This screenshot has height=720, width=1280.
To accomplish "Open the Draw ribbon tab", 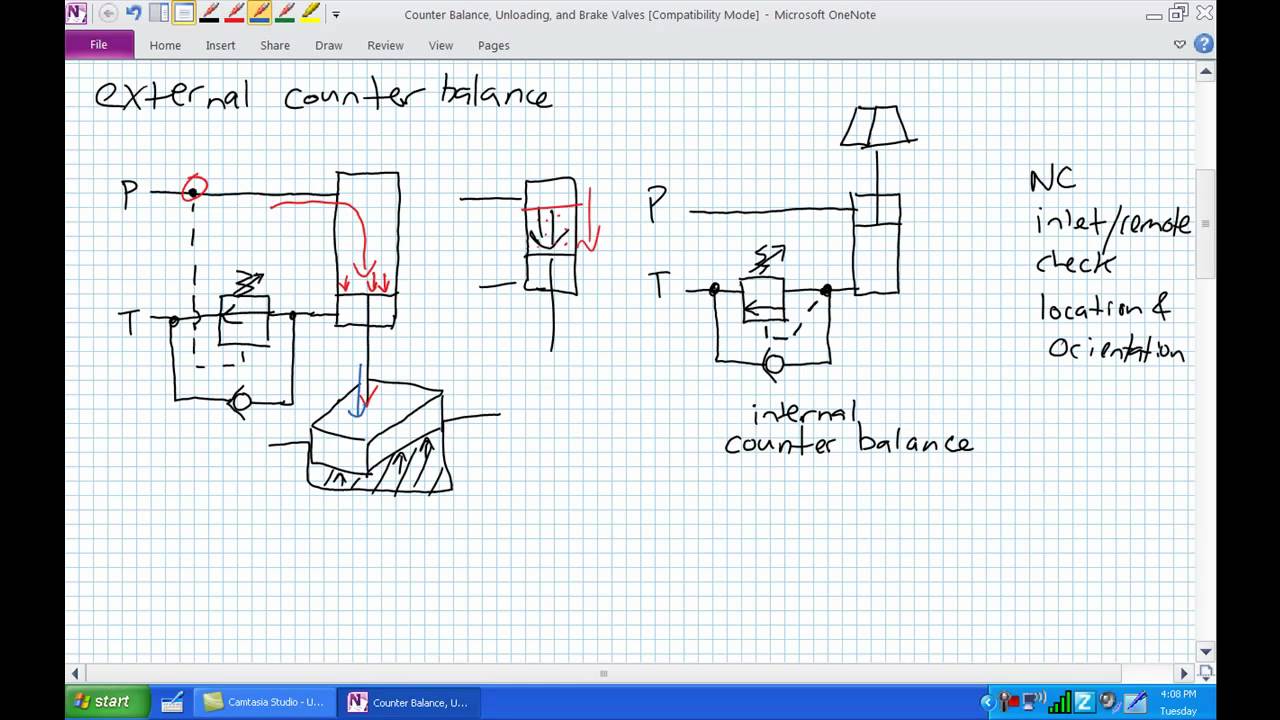I will coord(329,45).
